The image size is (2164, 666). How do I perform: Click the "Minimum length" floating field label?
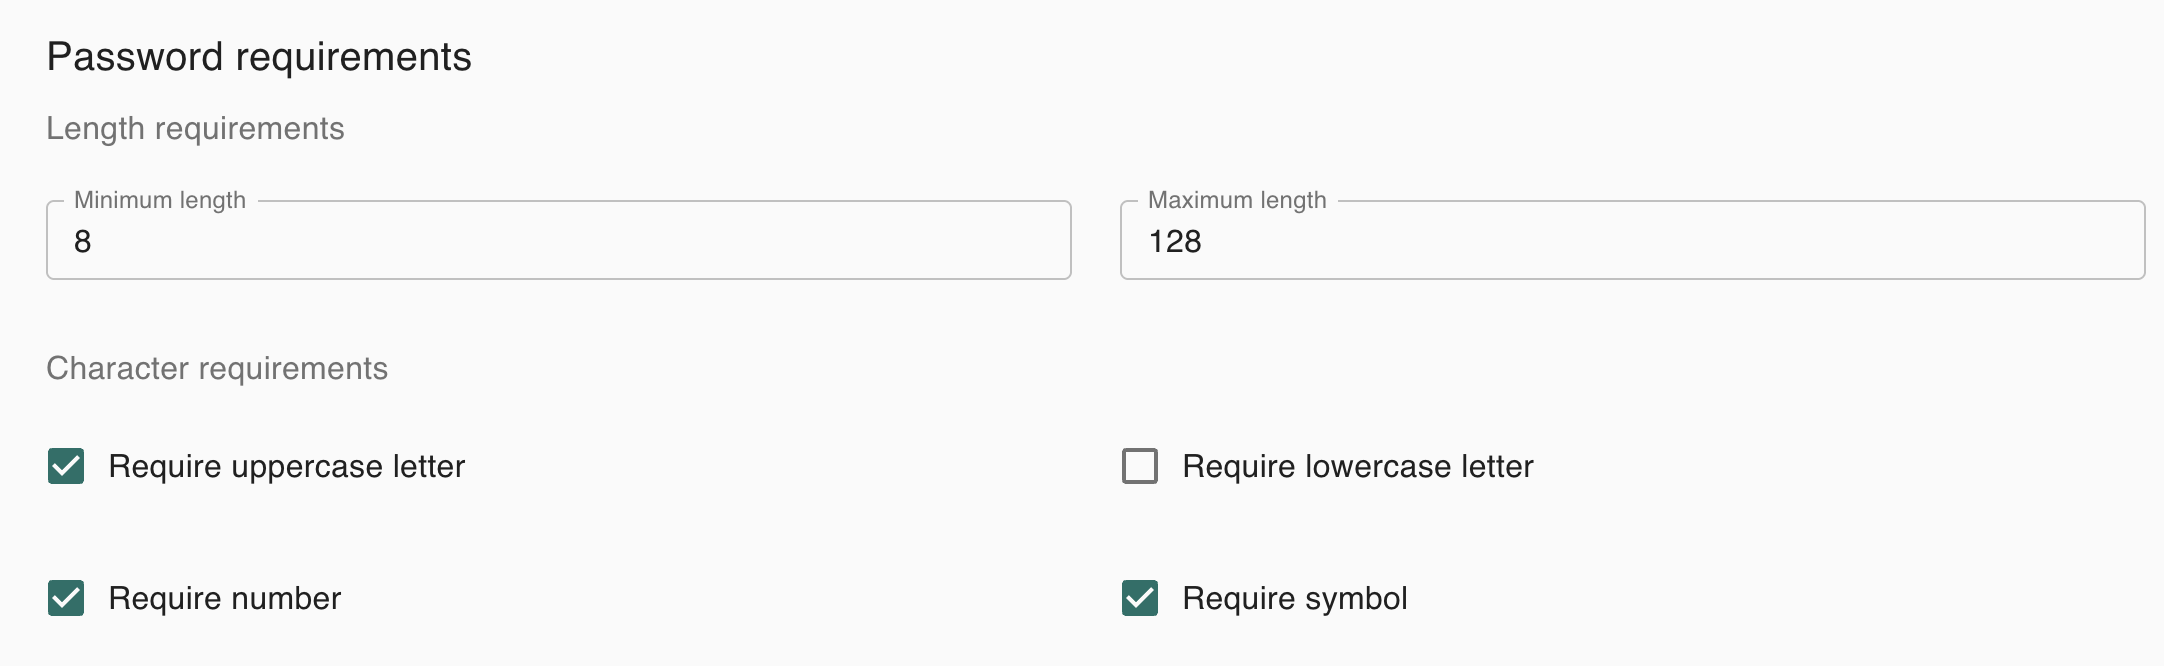(x=160, y=200)
